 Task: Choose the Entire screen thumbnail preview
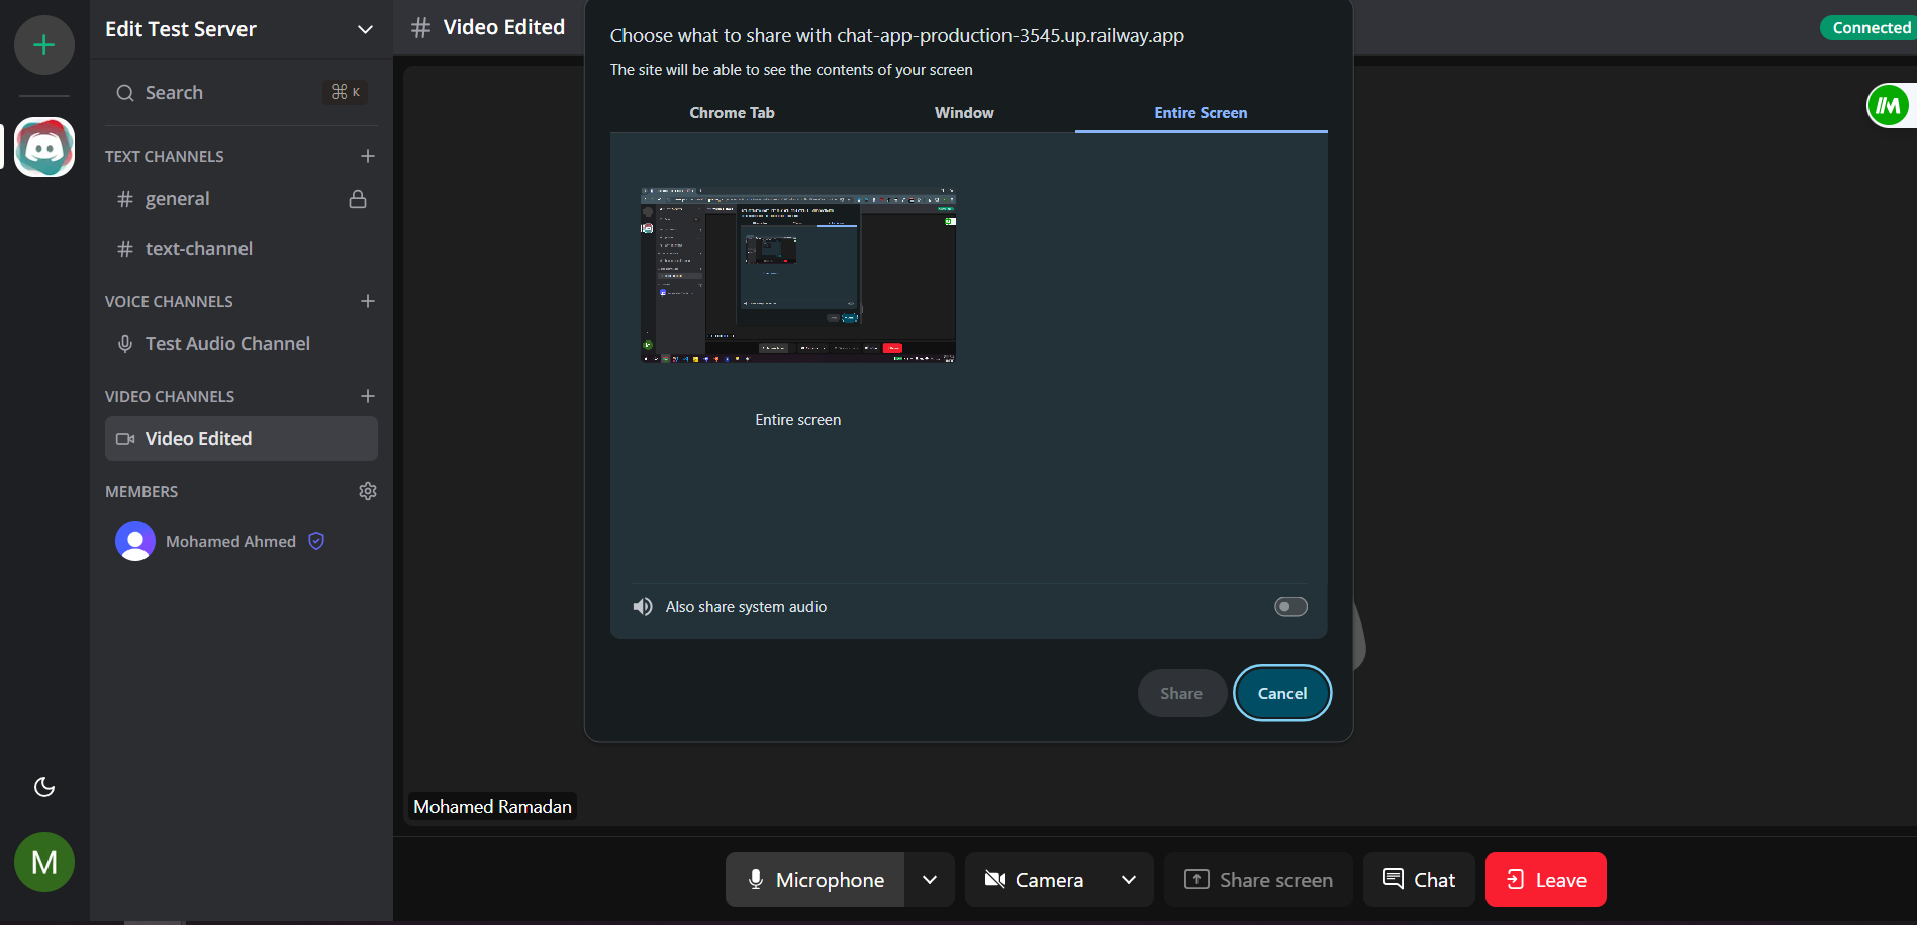798,275
